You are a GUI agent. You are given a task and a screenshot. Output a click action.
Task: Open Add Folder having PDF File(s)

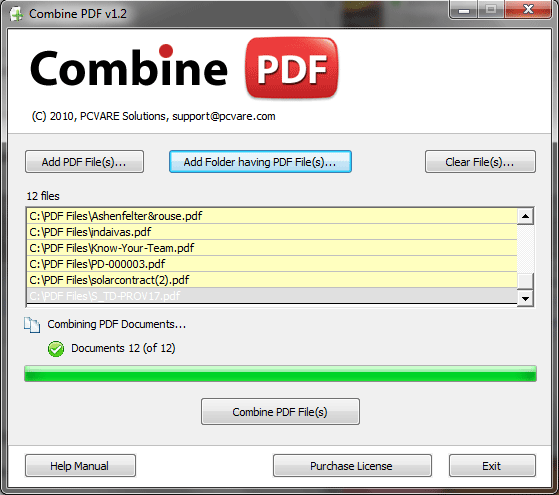(260, 162)
